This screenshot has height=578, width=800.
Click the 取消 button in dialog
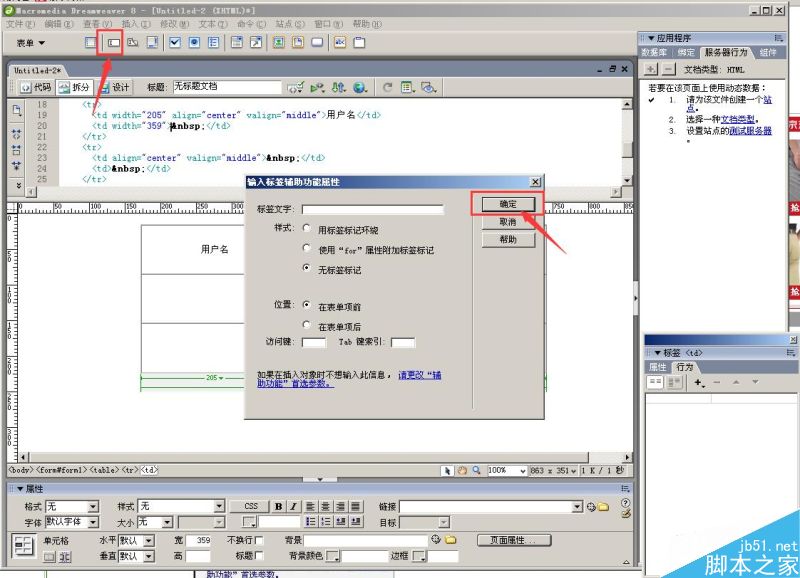click(508, 222)
